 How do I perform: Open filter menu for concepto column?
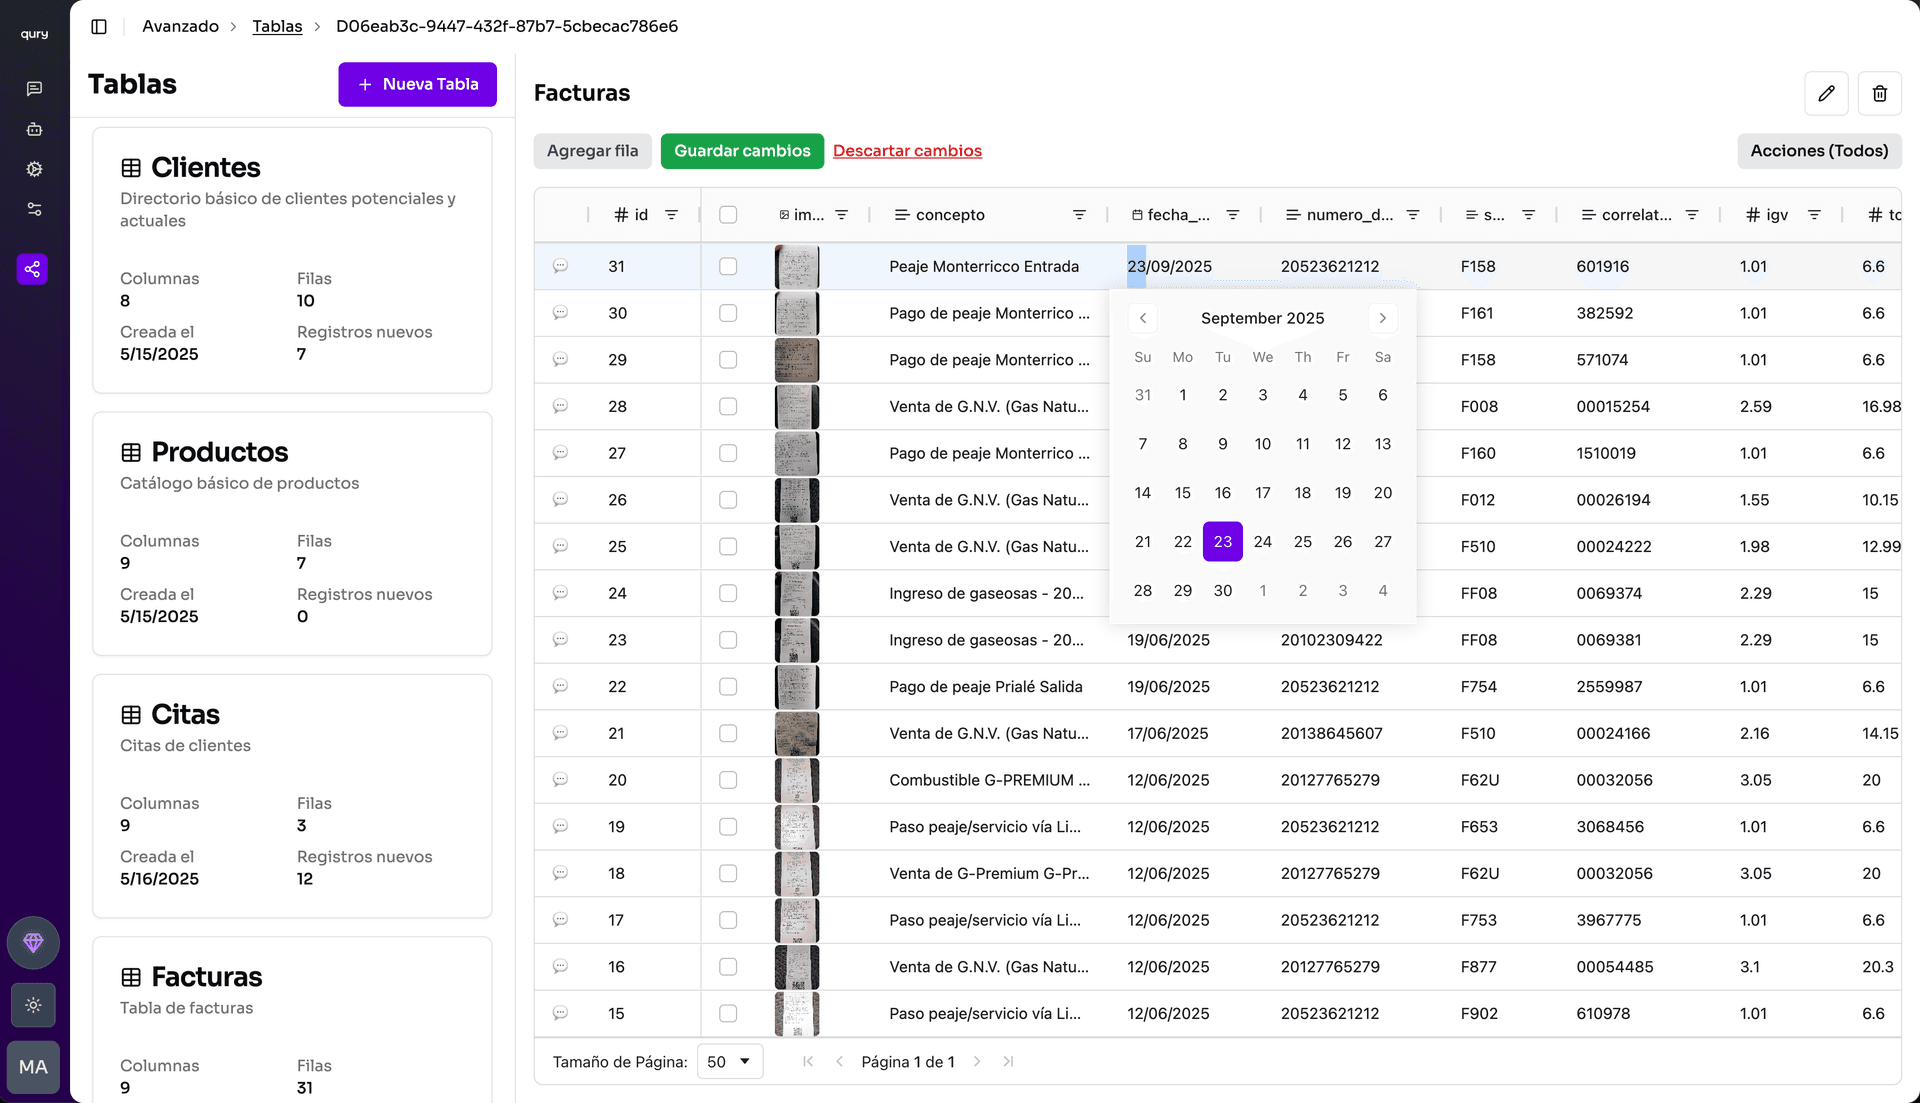1079,215
